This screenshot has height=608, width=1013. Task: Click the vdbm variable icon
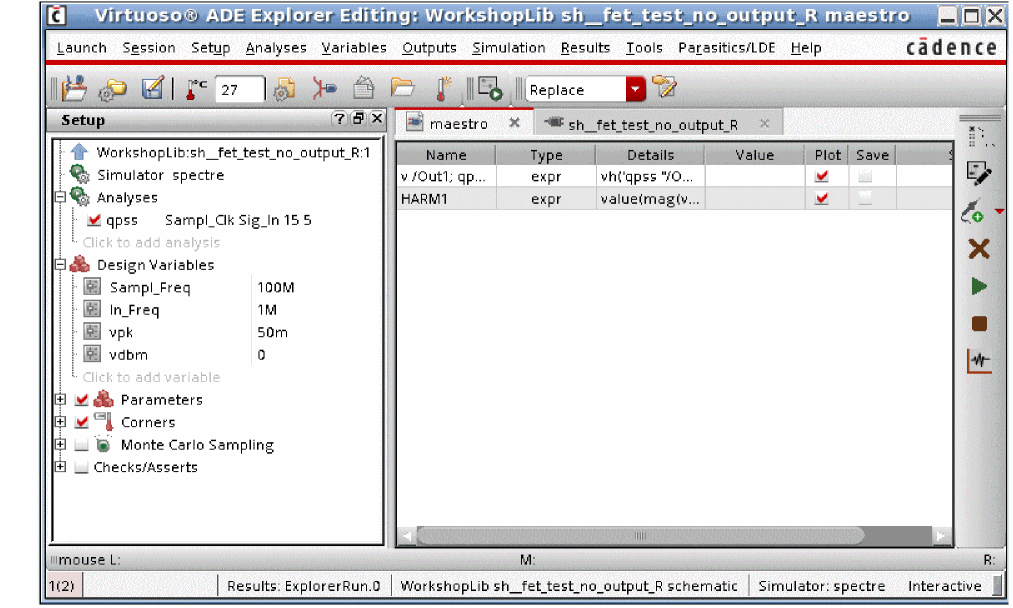click(x=92, y=353)
